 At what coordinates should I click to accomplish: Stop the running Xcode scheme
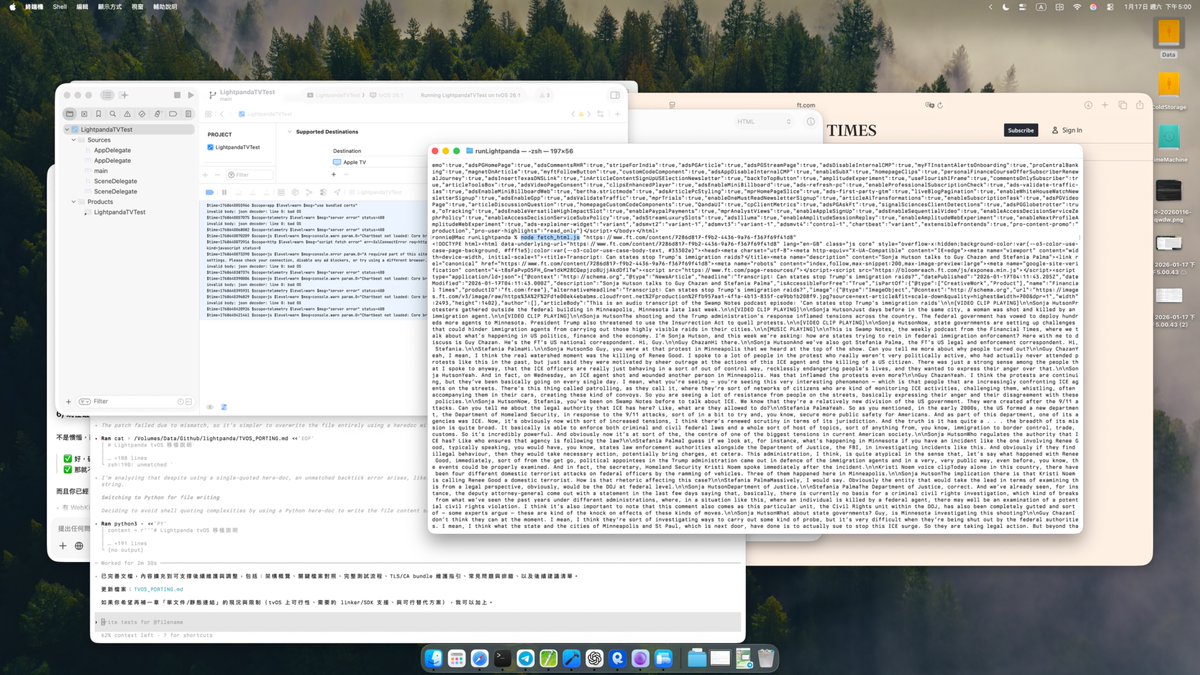pos(177,95)
